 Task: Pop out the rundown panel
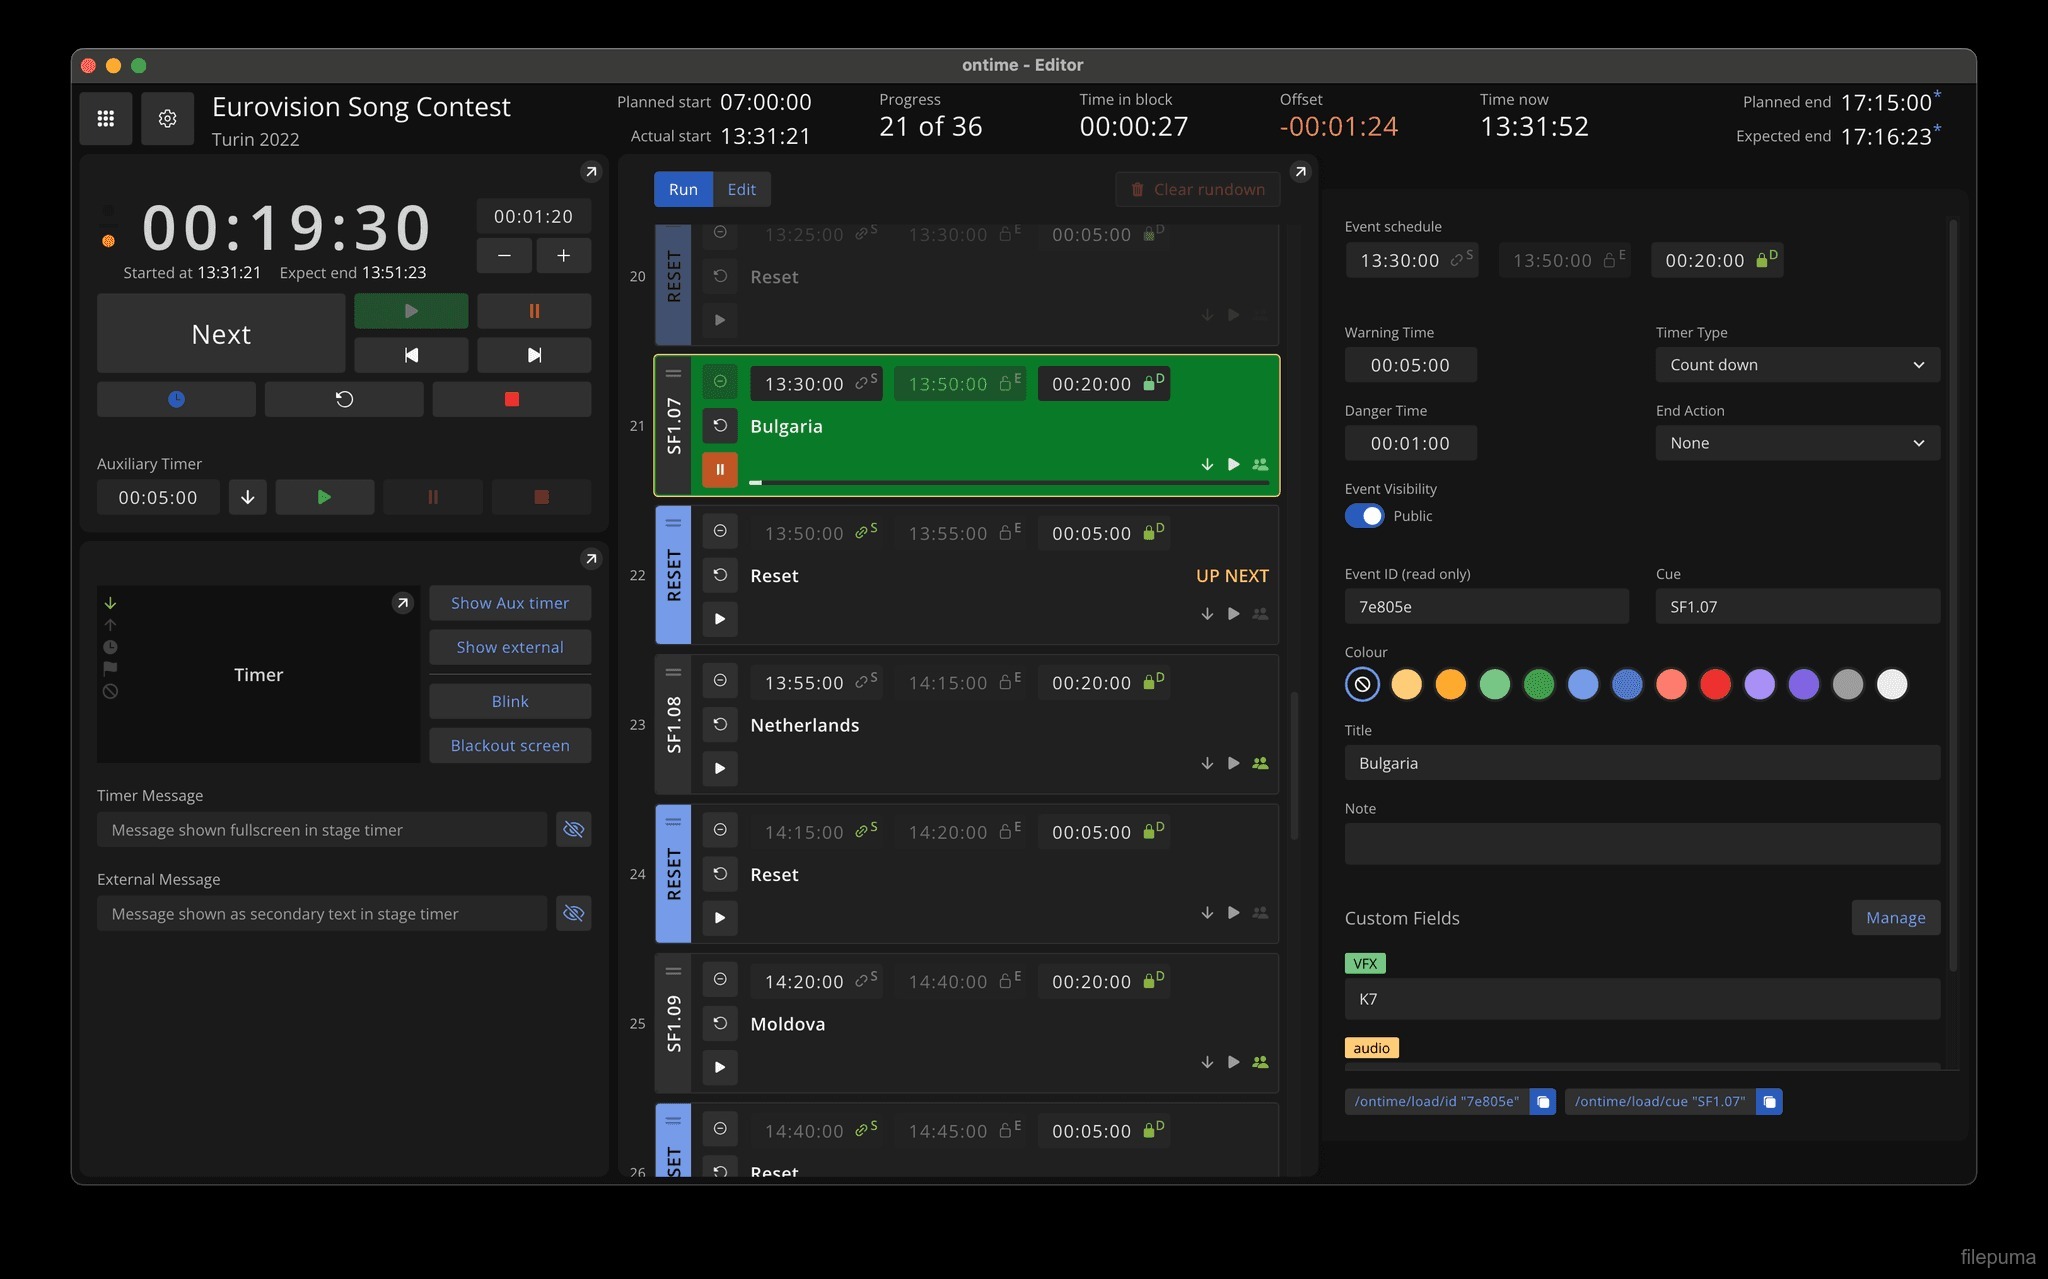(1300, 172)
